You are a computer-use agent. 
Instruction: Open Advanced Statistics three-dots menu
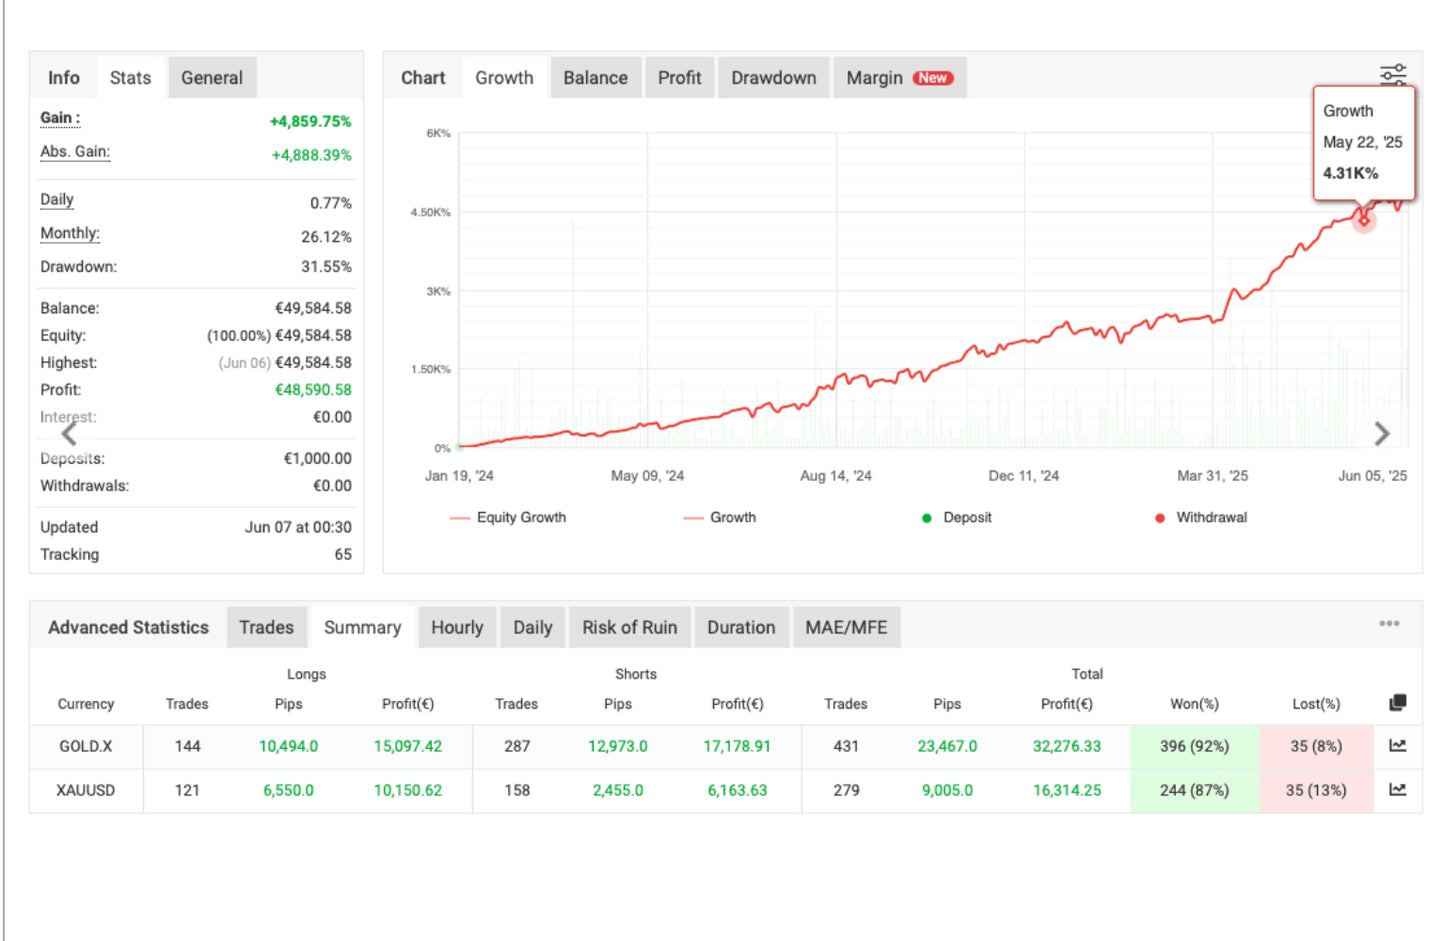[1389, 623]
